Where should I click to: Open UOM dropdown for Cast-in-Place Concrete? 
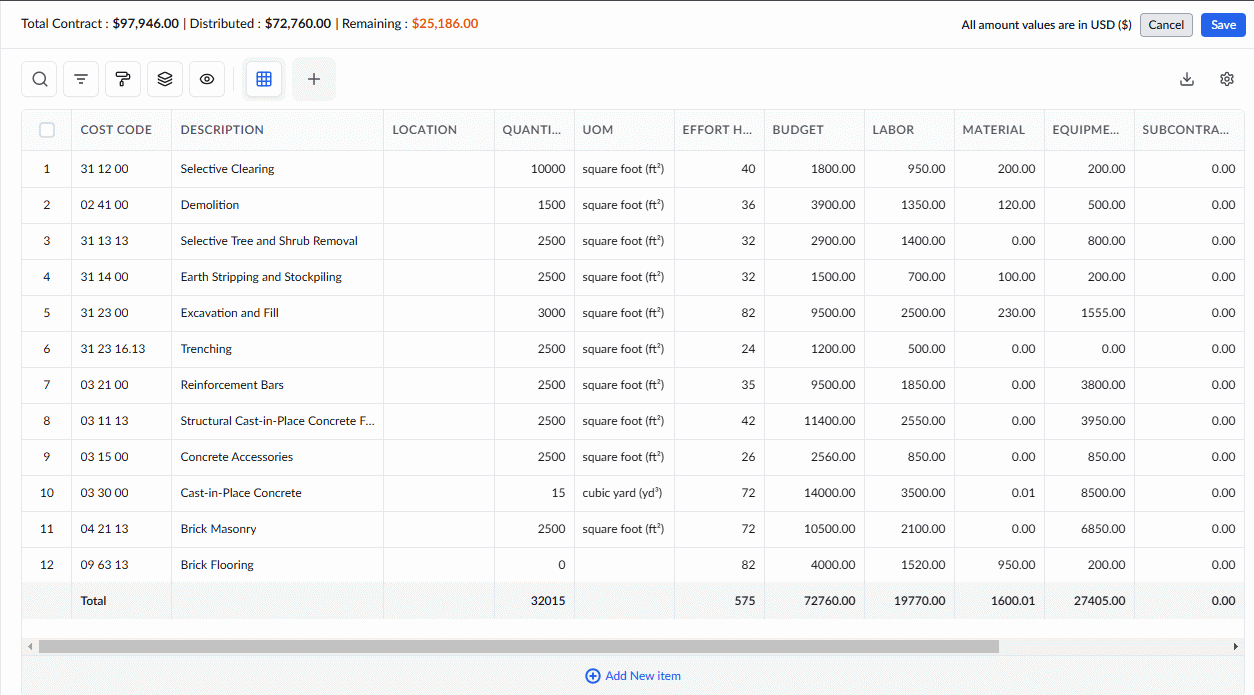tap(624, 493)
